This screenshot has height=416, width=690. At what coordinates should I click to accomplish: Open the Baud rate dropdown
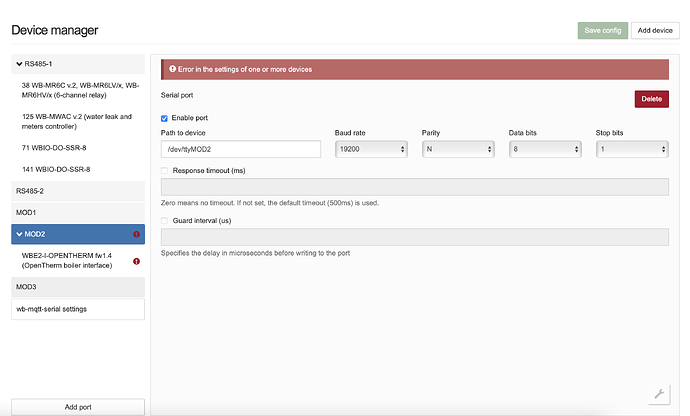coord(371,149)
